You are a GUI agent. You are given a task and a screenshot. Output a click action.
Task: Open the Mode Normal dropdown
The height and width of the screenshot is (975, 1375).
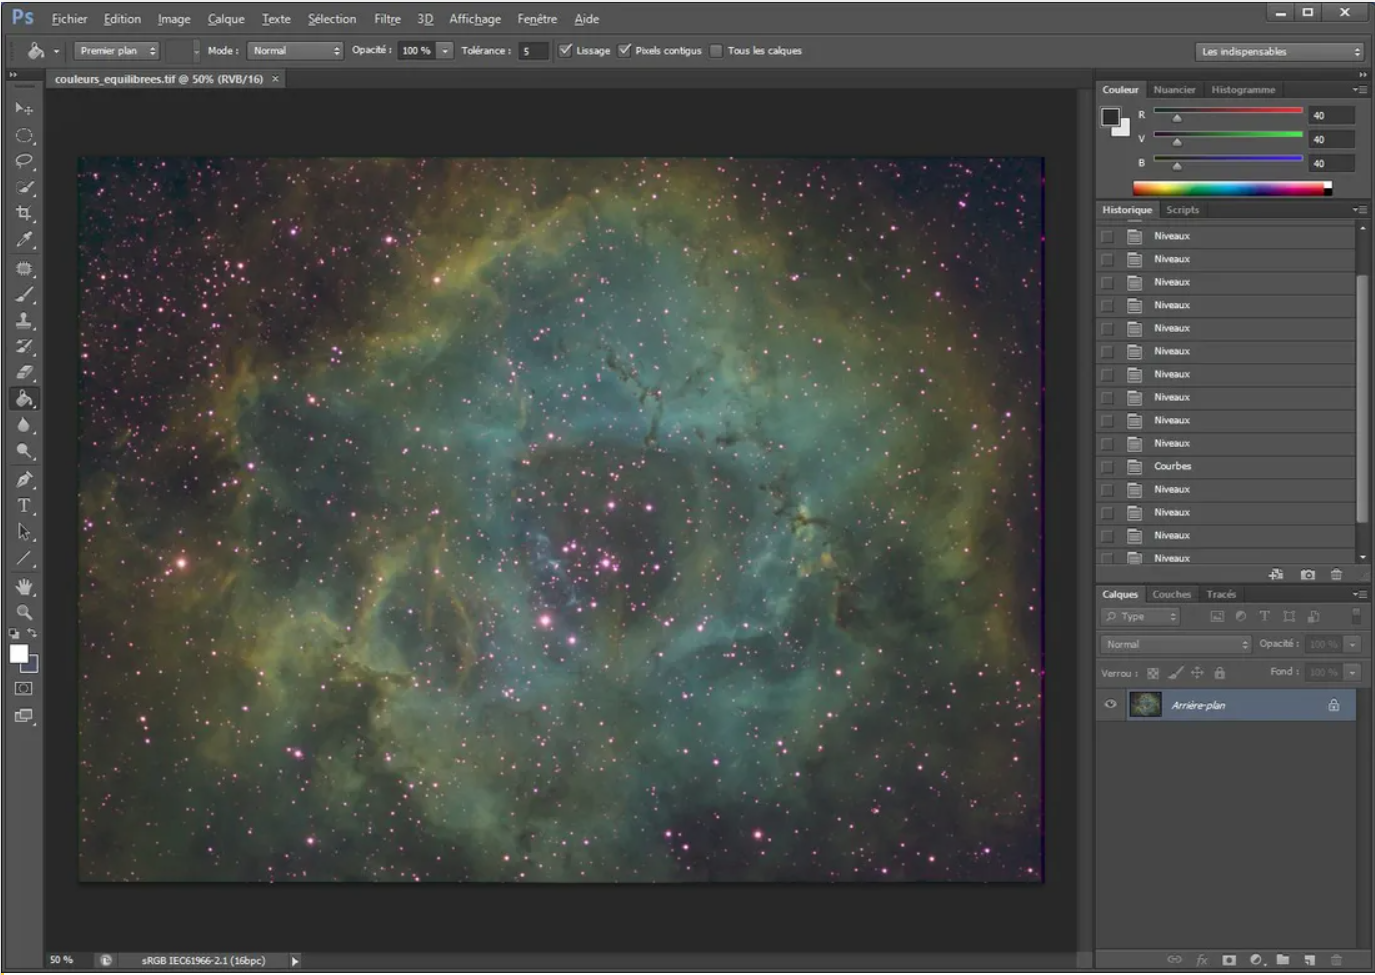coord(295,51)
